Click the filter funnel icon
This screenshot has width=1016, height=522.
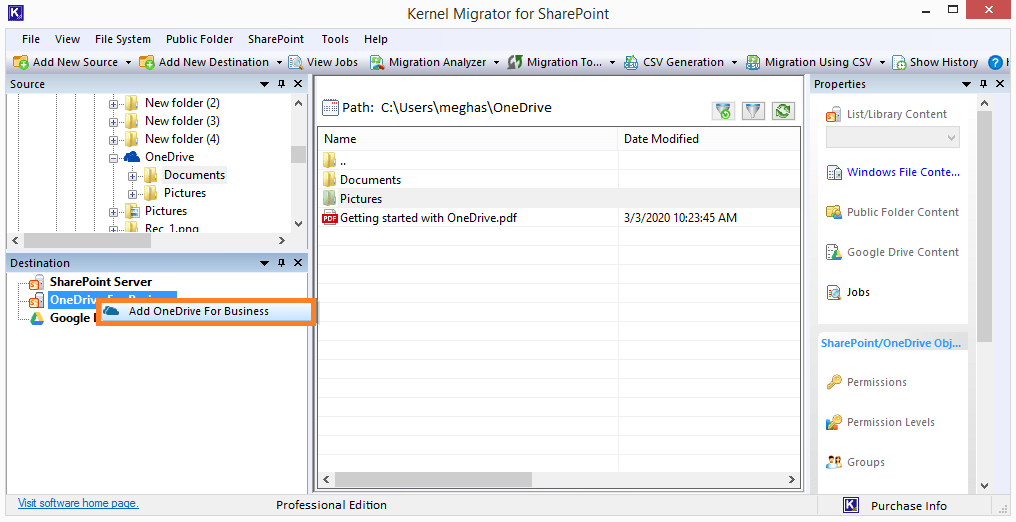753,111
